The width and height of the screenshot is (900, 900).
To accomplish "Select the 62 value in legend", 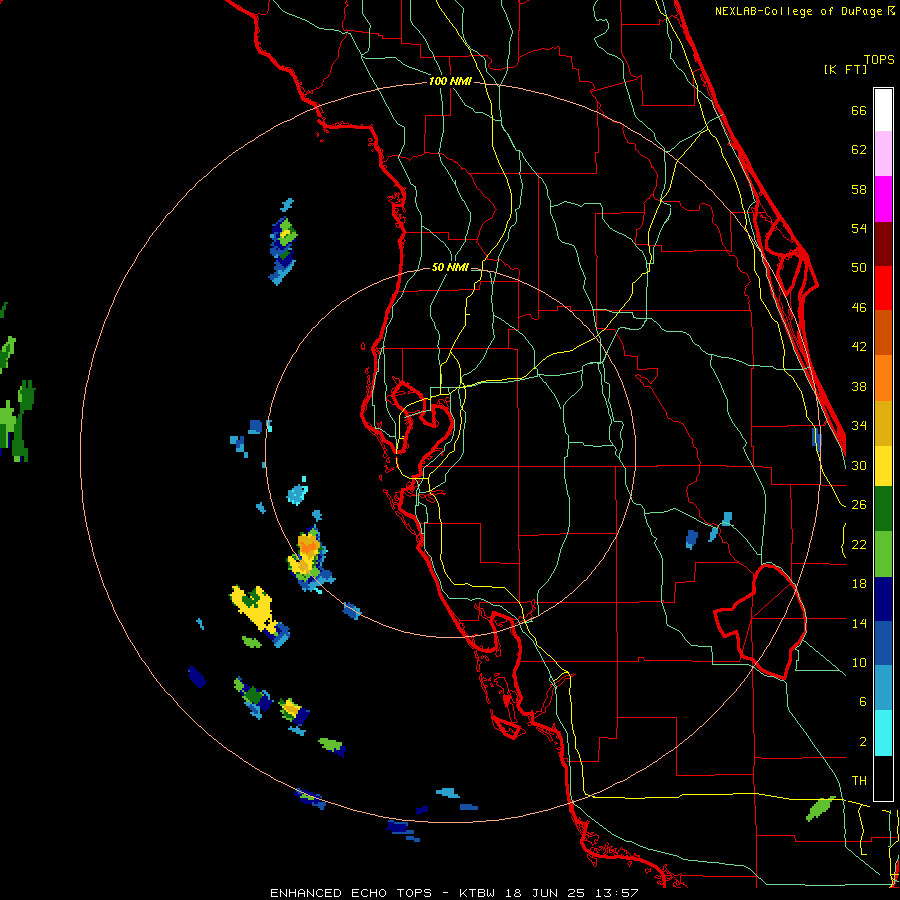I will 859,150.
